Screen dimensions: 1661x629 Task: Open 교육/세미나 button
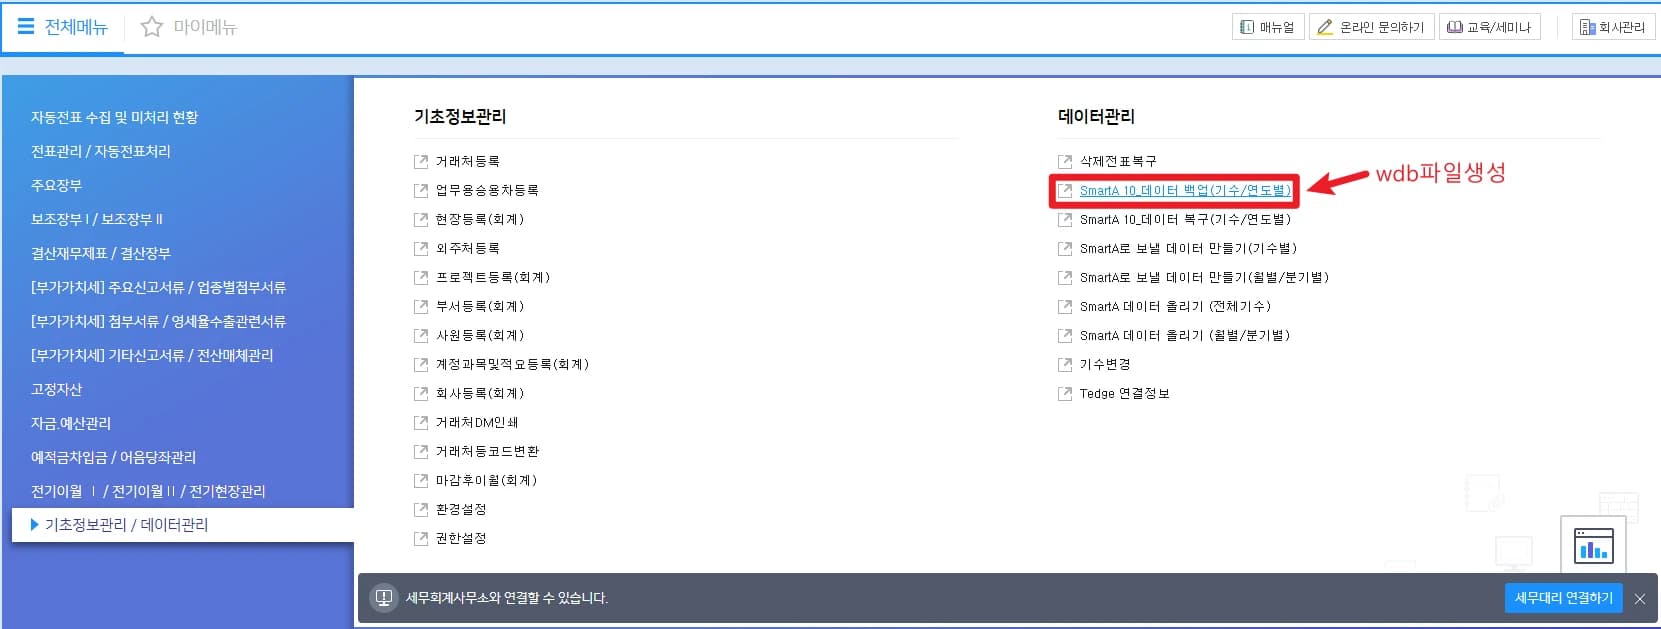[x=1490, y=27]
